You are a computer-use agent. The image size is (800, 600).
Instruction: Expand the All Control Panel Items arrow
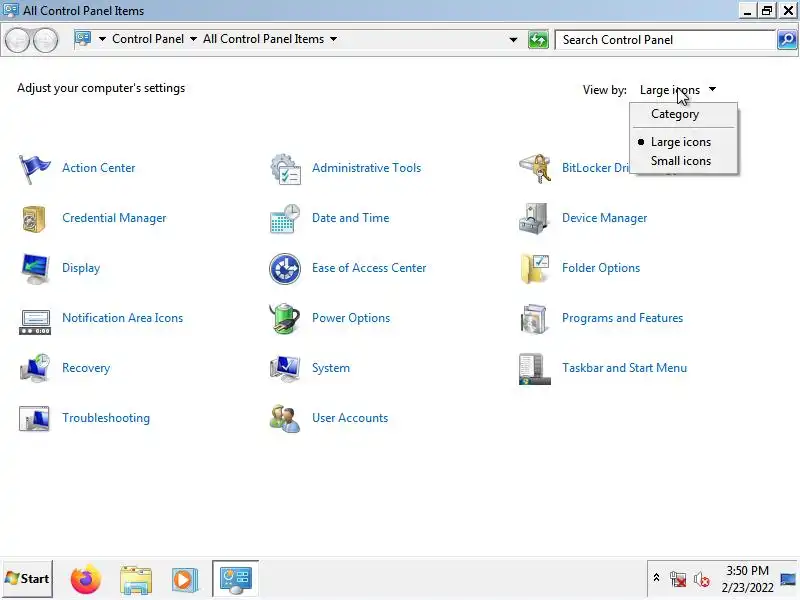pos(333,39)
